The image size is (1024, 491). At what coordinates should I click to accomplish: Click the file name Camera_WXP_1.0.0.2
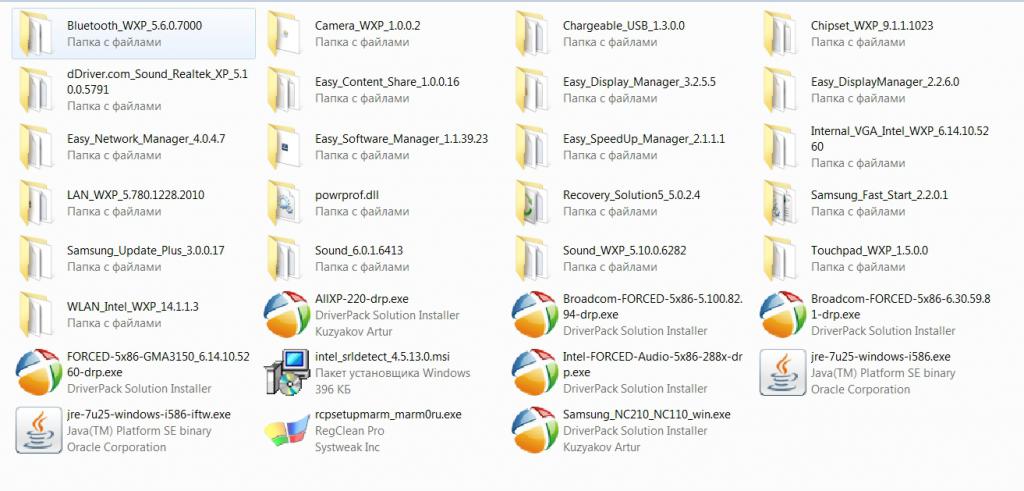pyautogui.click(x=368, y=26)
